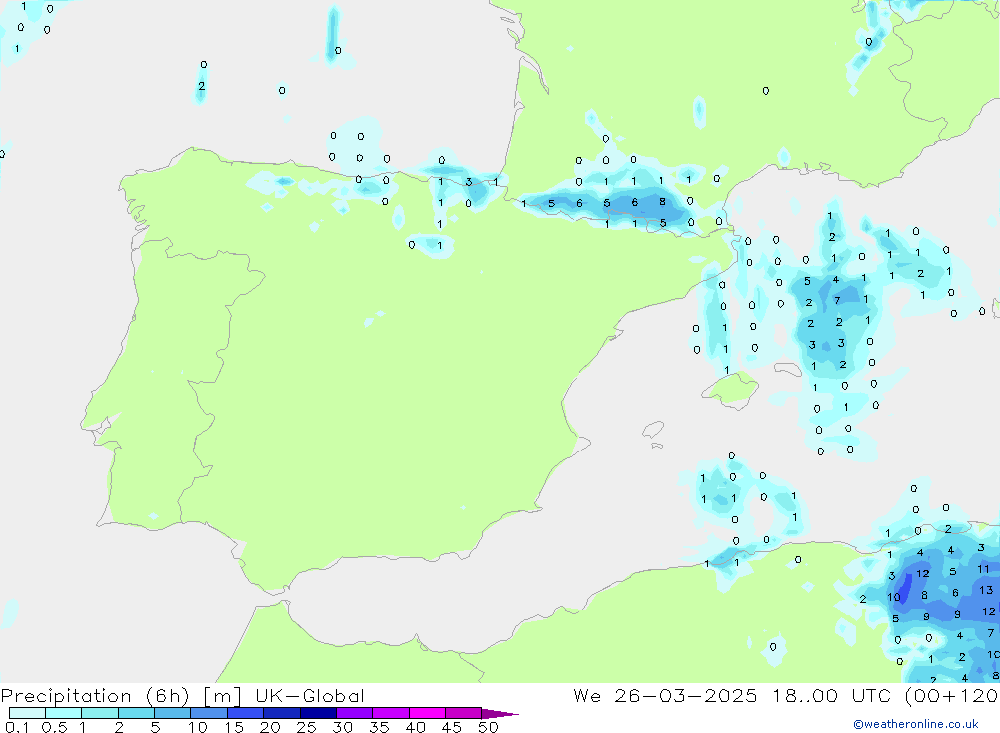This screenshot has height=733, width=1000.
Task: Click the '18..00 UTC' time text
Action: point(832,695)
